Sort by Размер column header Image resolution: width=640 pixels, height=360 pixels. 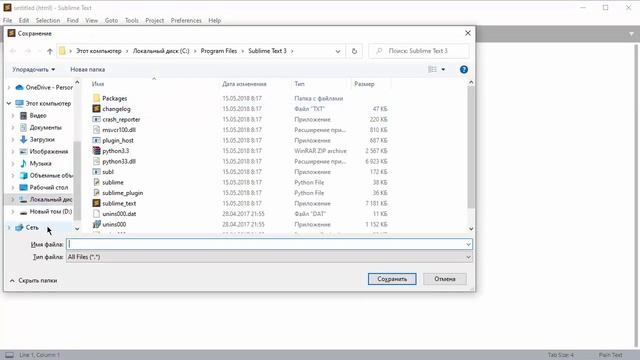[x=364, y=84]
